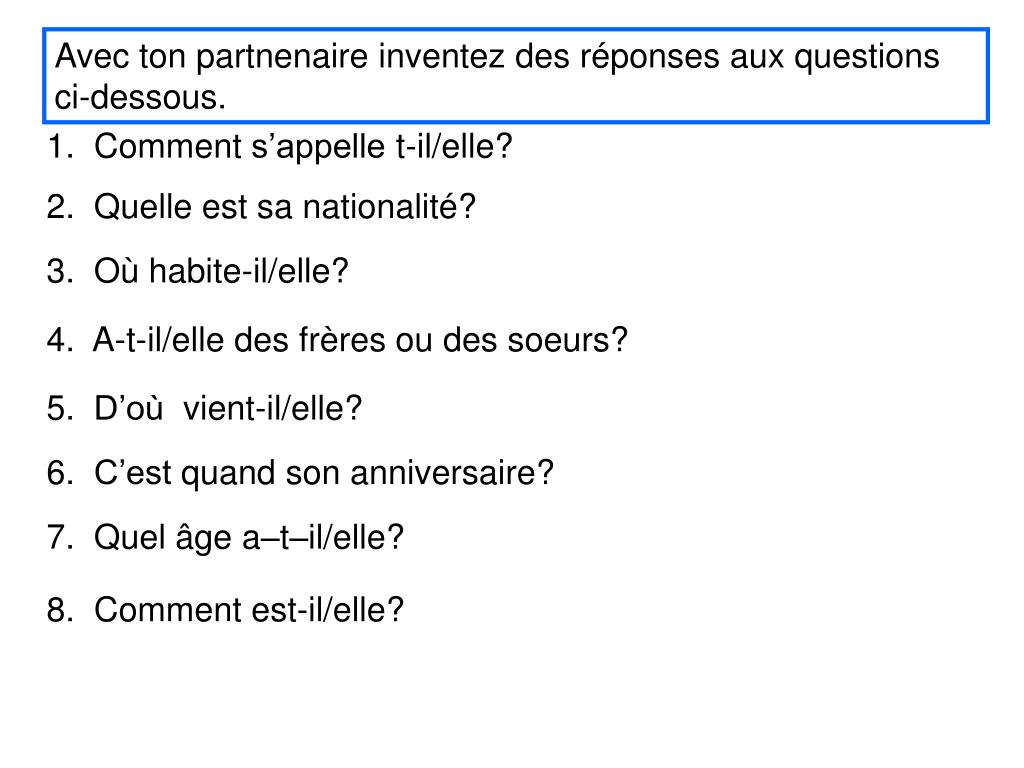Click the blue-bordered instruction text box
The image size is (1024, 768).
coord(516,76)
